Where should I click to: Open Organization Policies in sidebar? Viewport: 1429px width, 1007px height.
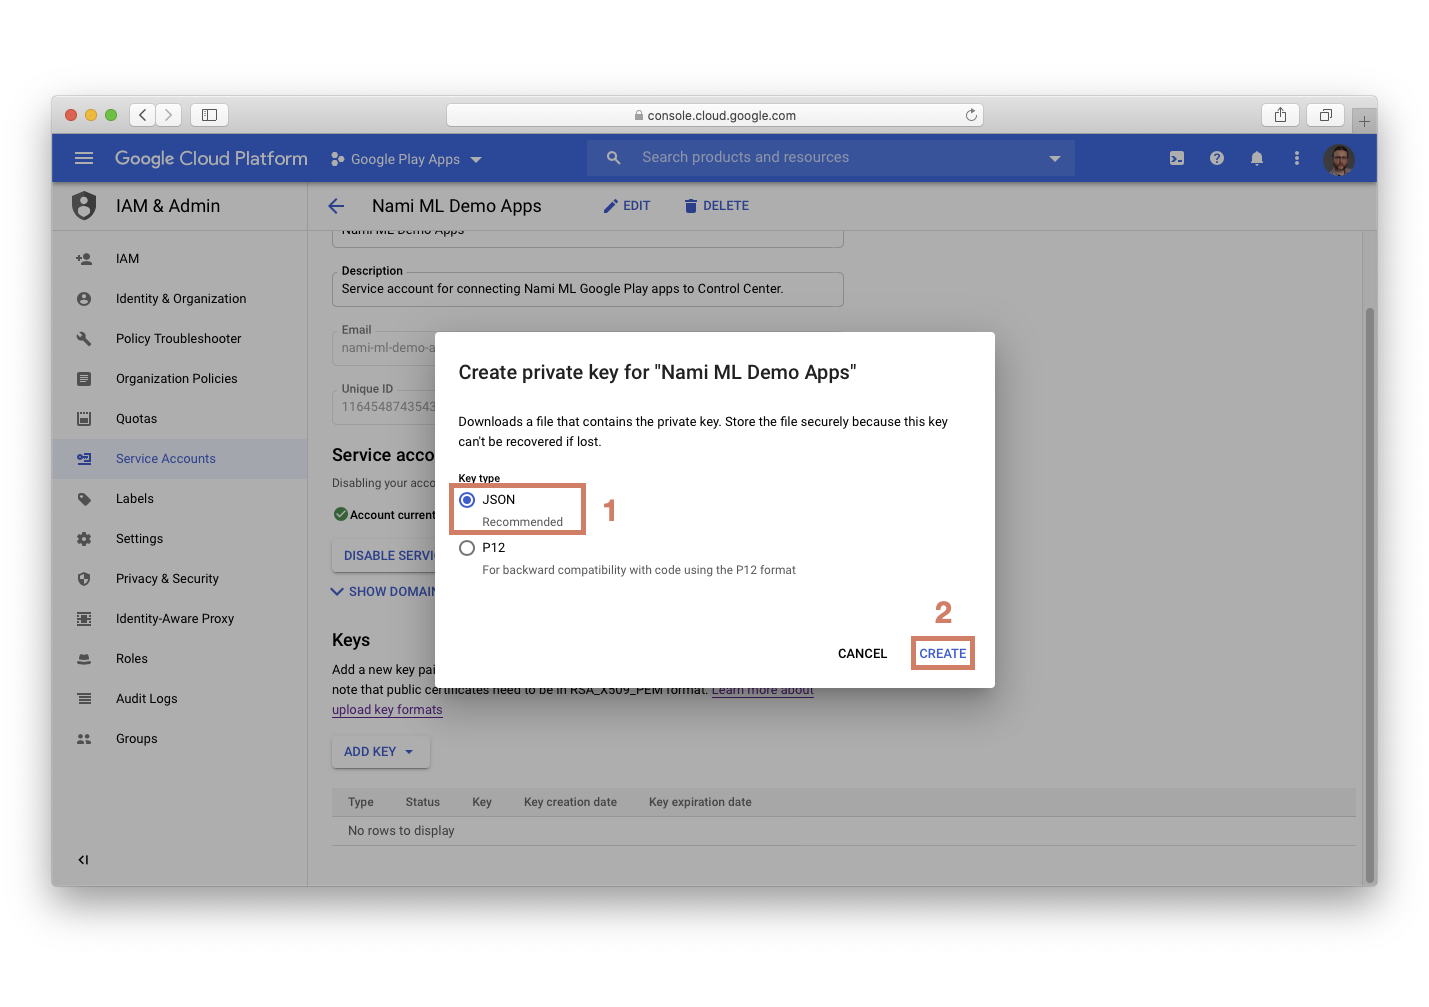180,379
